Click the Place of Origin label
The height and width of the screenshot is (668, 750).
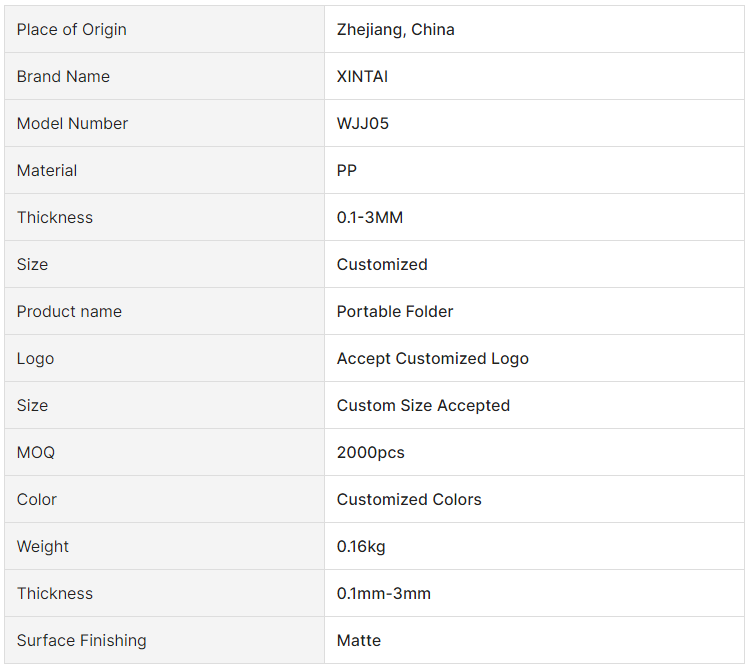72,30
